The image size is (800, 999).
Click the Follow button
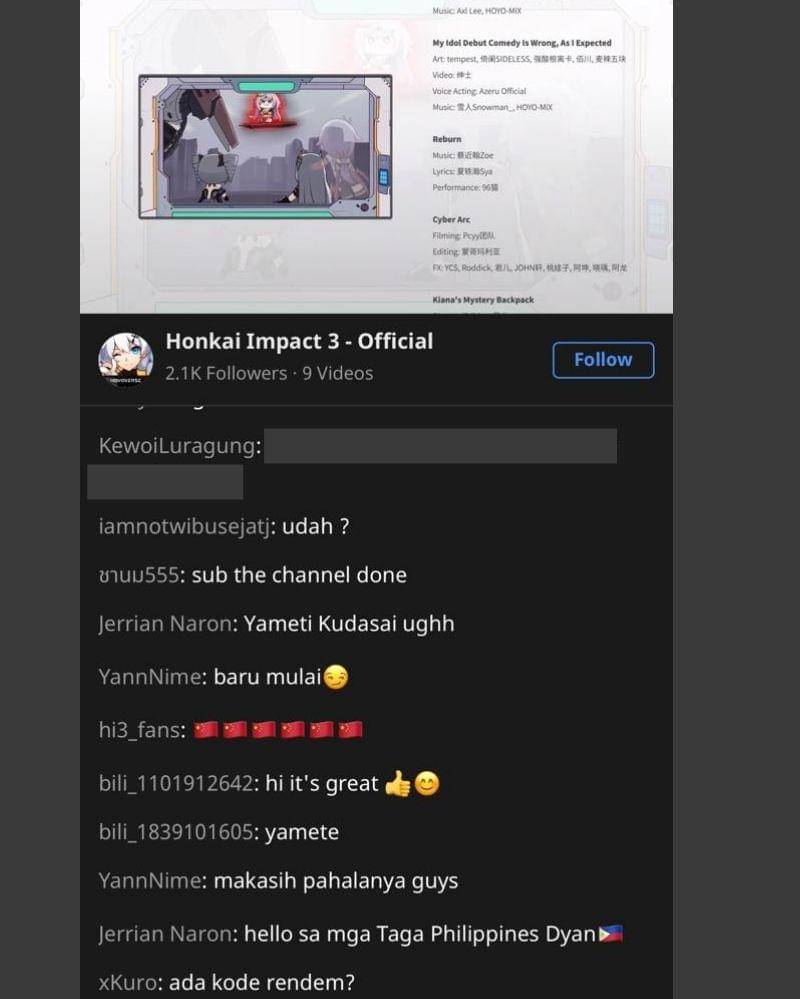[603, 360]
